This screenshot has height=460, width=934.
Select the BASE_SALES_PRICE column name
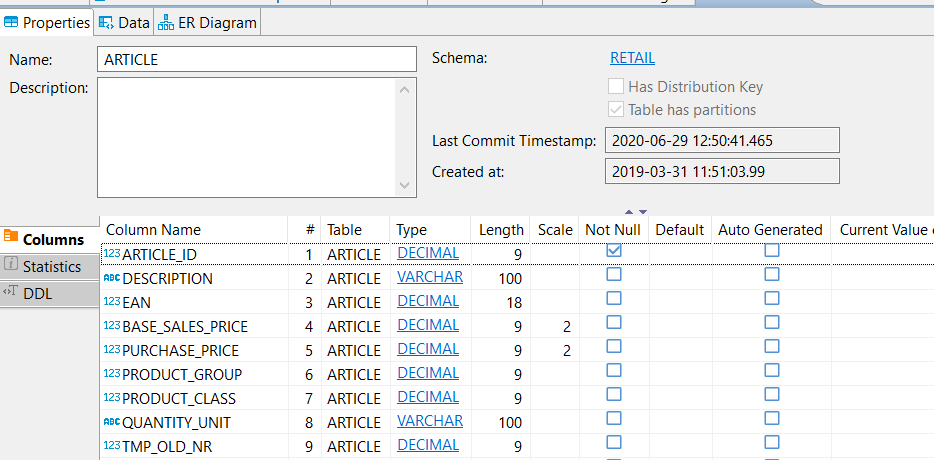click(x=185, y=327)
